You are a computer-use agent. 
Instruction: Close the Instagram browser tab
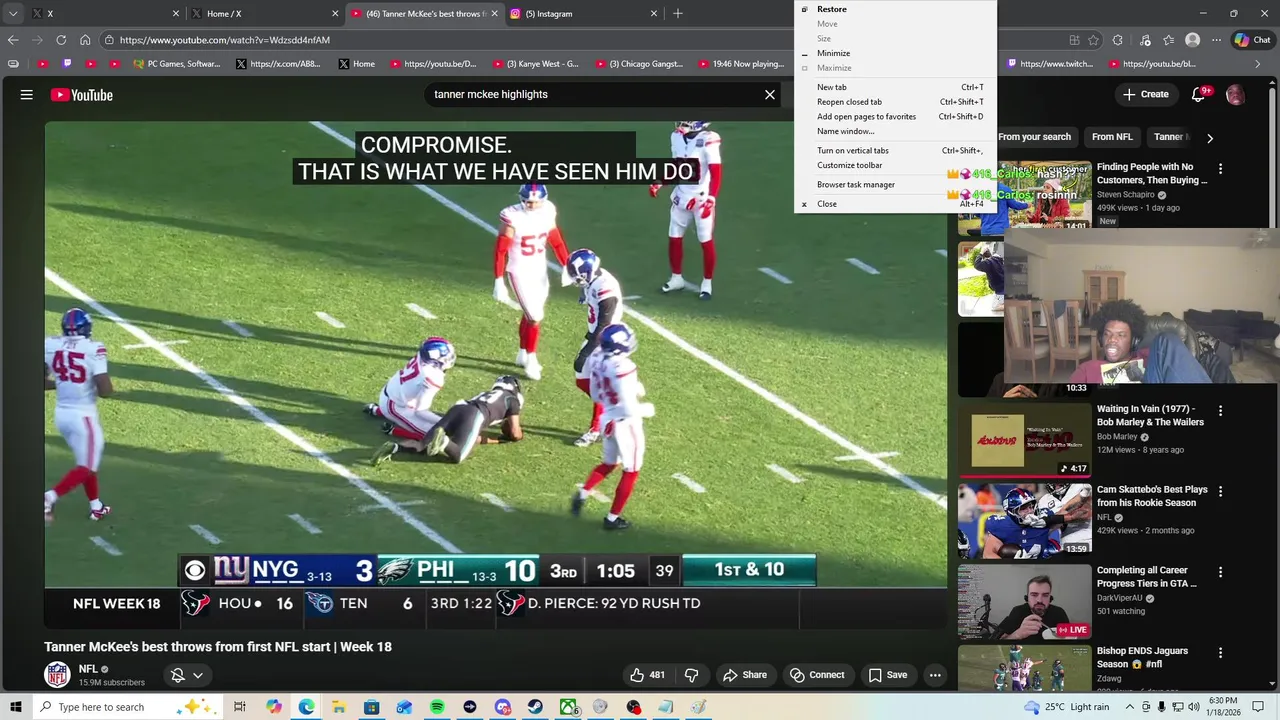(654, 13)
